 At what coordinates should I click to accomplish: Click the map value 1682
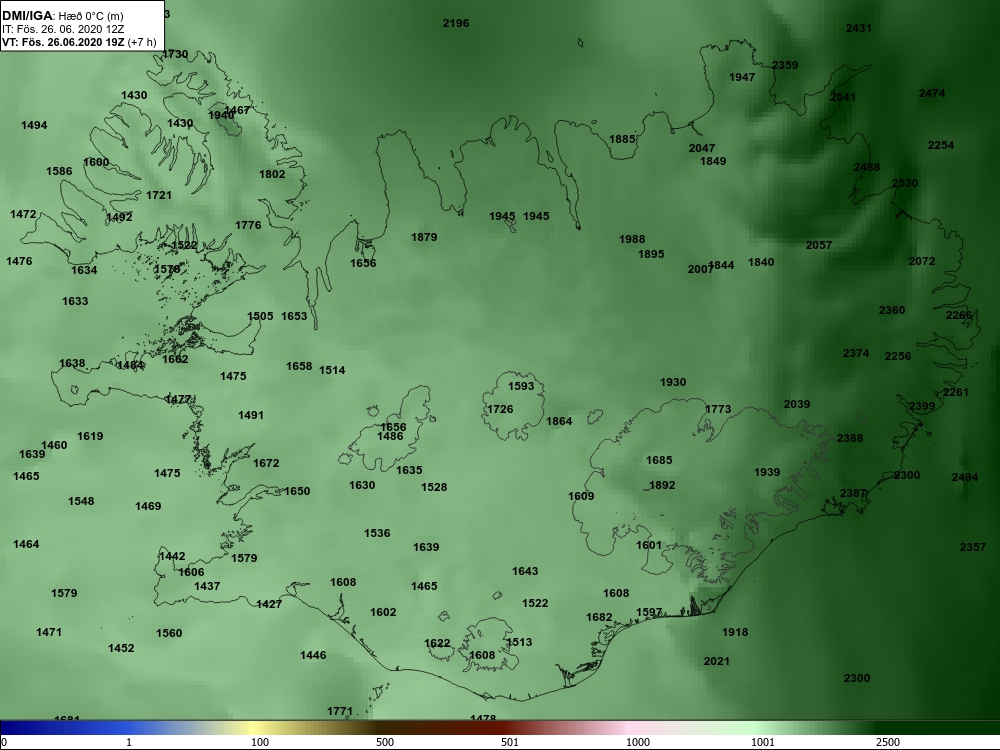pos(599,617)
